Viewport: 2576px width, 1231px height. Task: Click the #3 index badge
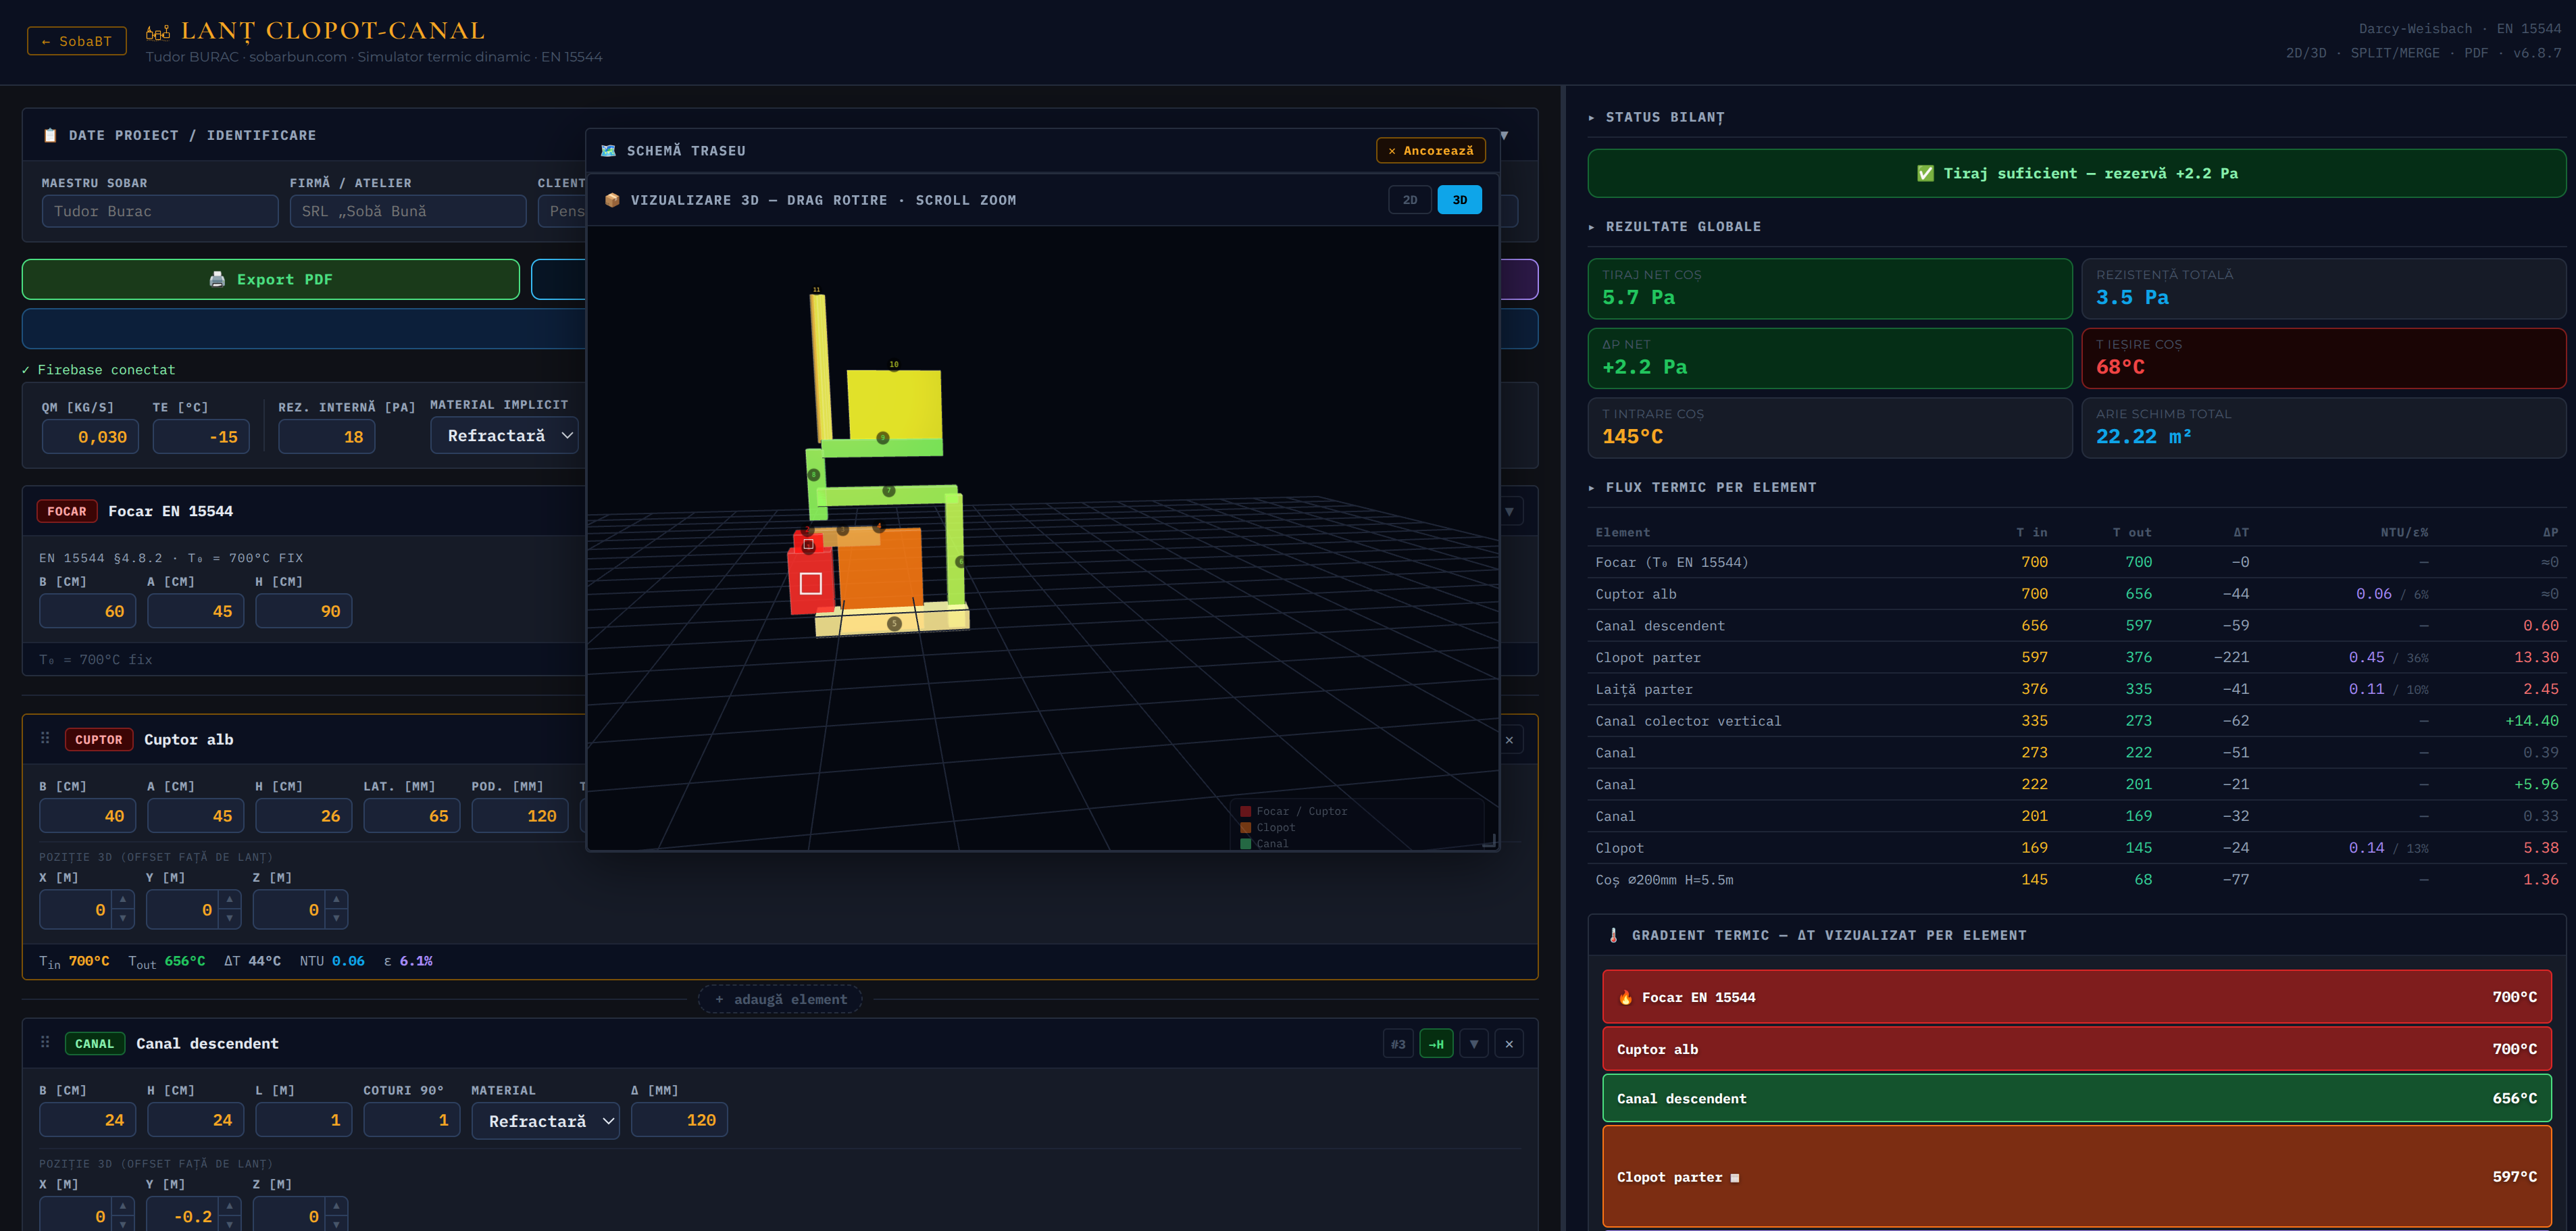tap(1397, 1044)
